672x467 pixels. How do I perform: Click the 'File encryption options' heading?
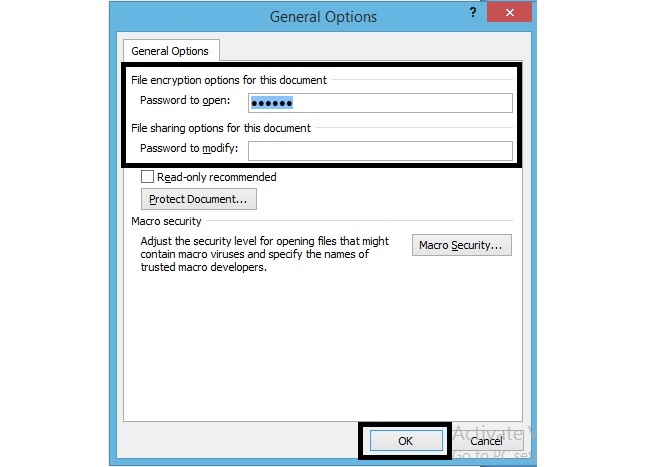click(229, 80)
